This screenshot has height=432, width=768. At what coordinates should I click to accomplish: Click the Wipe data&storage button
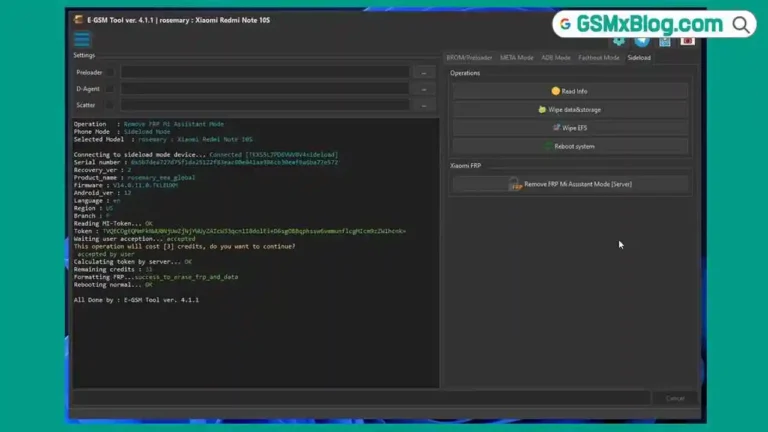[570, 110]
